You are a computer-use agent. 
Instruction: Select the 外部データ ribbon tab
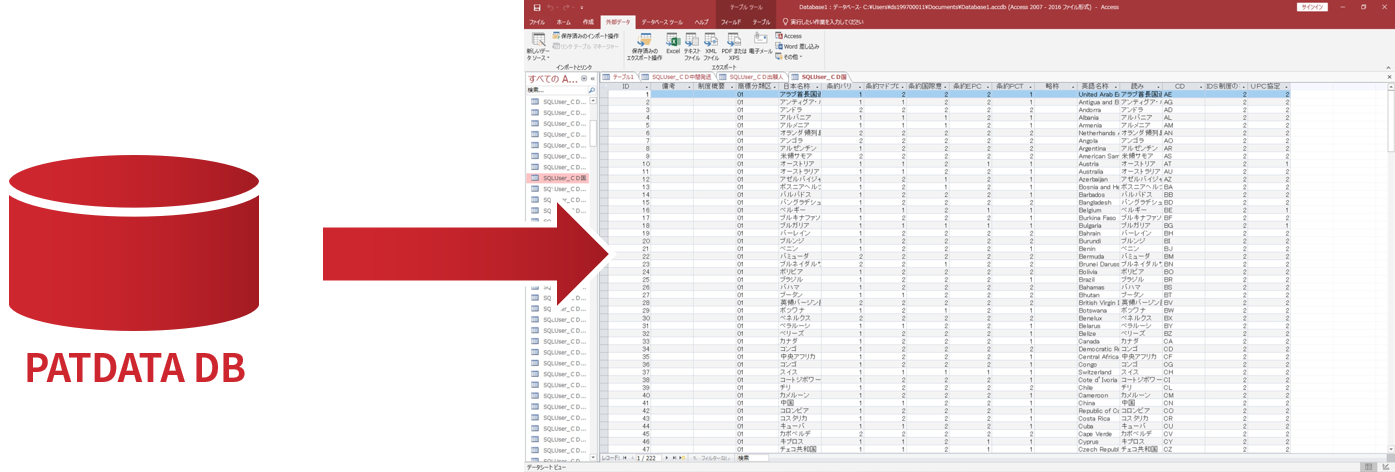(x=619, y=21)
